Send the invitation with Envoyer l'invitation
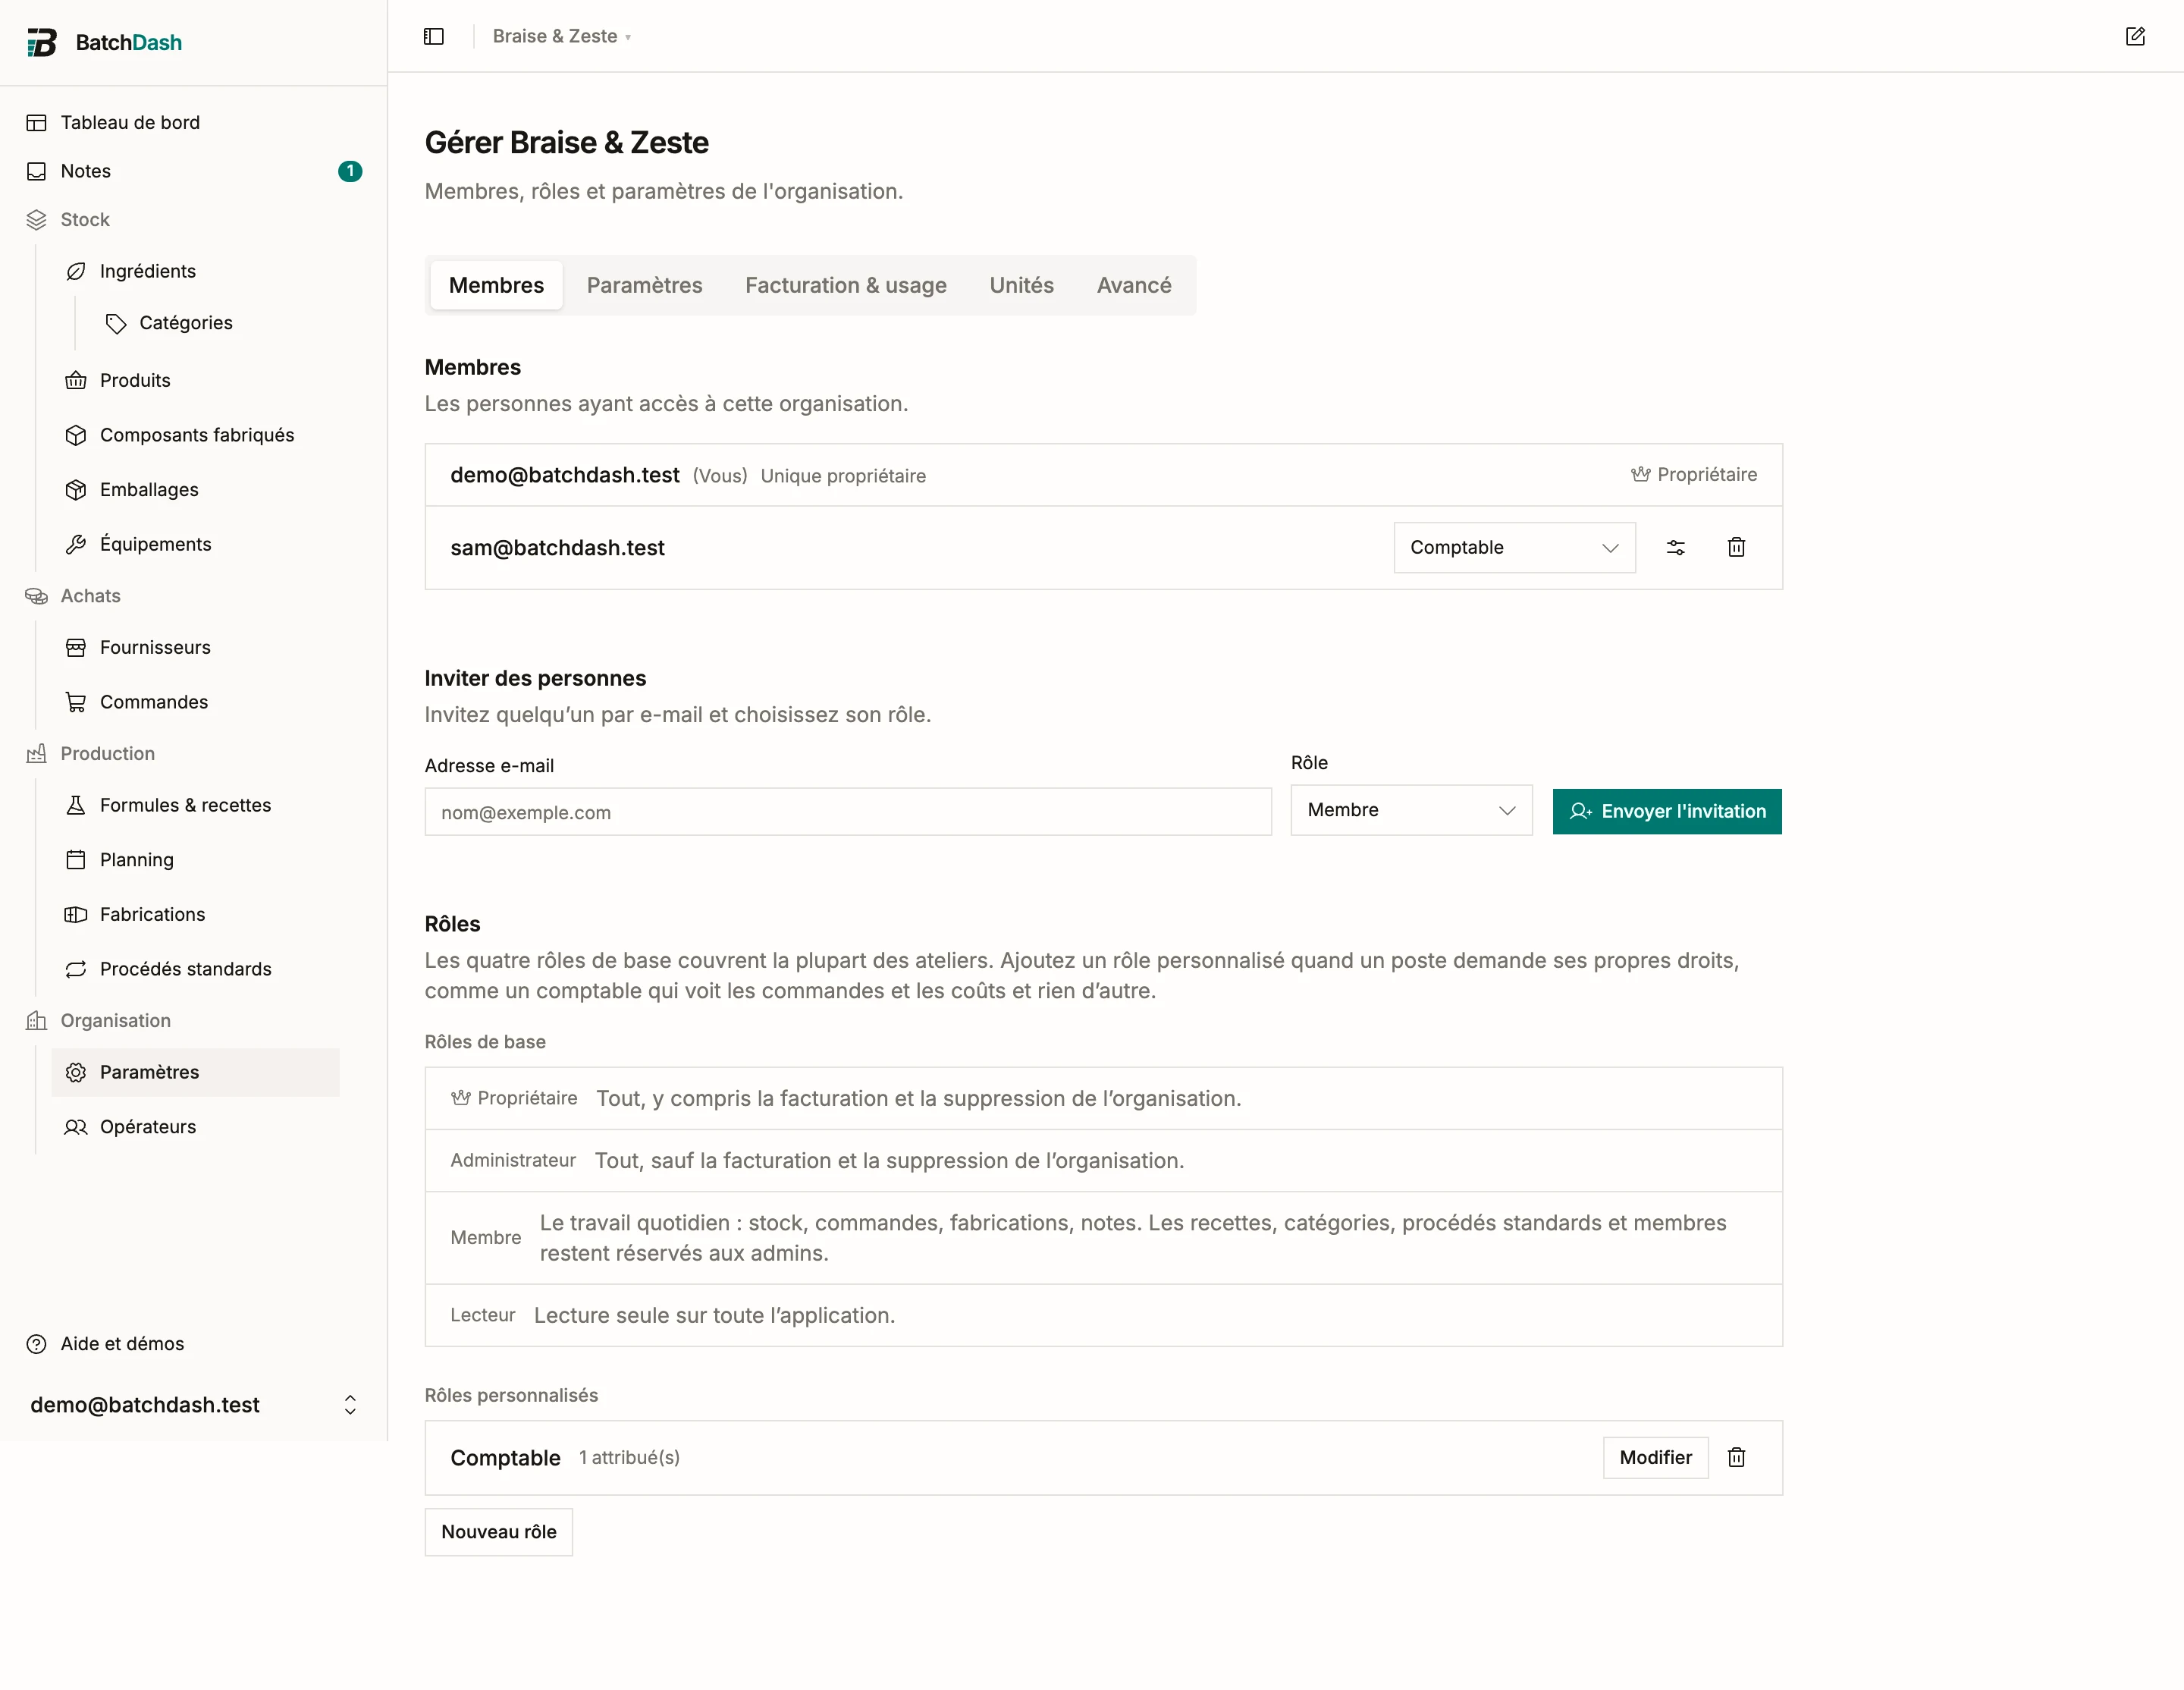 (1667, 811)
